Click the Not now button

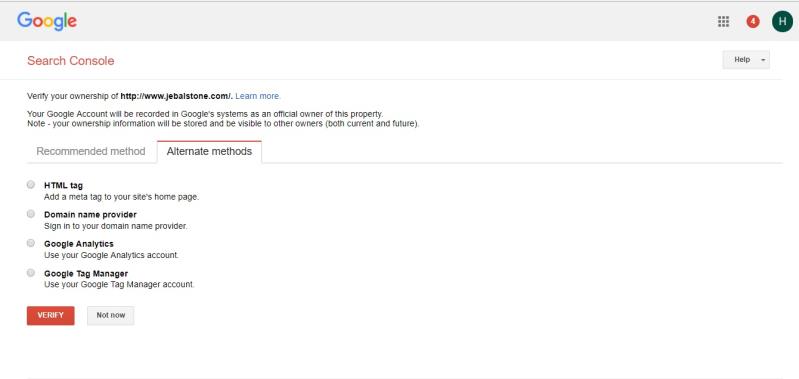tap(111, 315)
